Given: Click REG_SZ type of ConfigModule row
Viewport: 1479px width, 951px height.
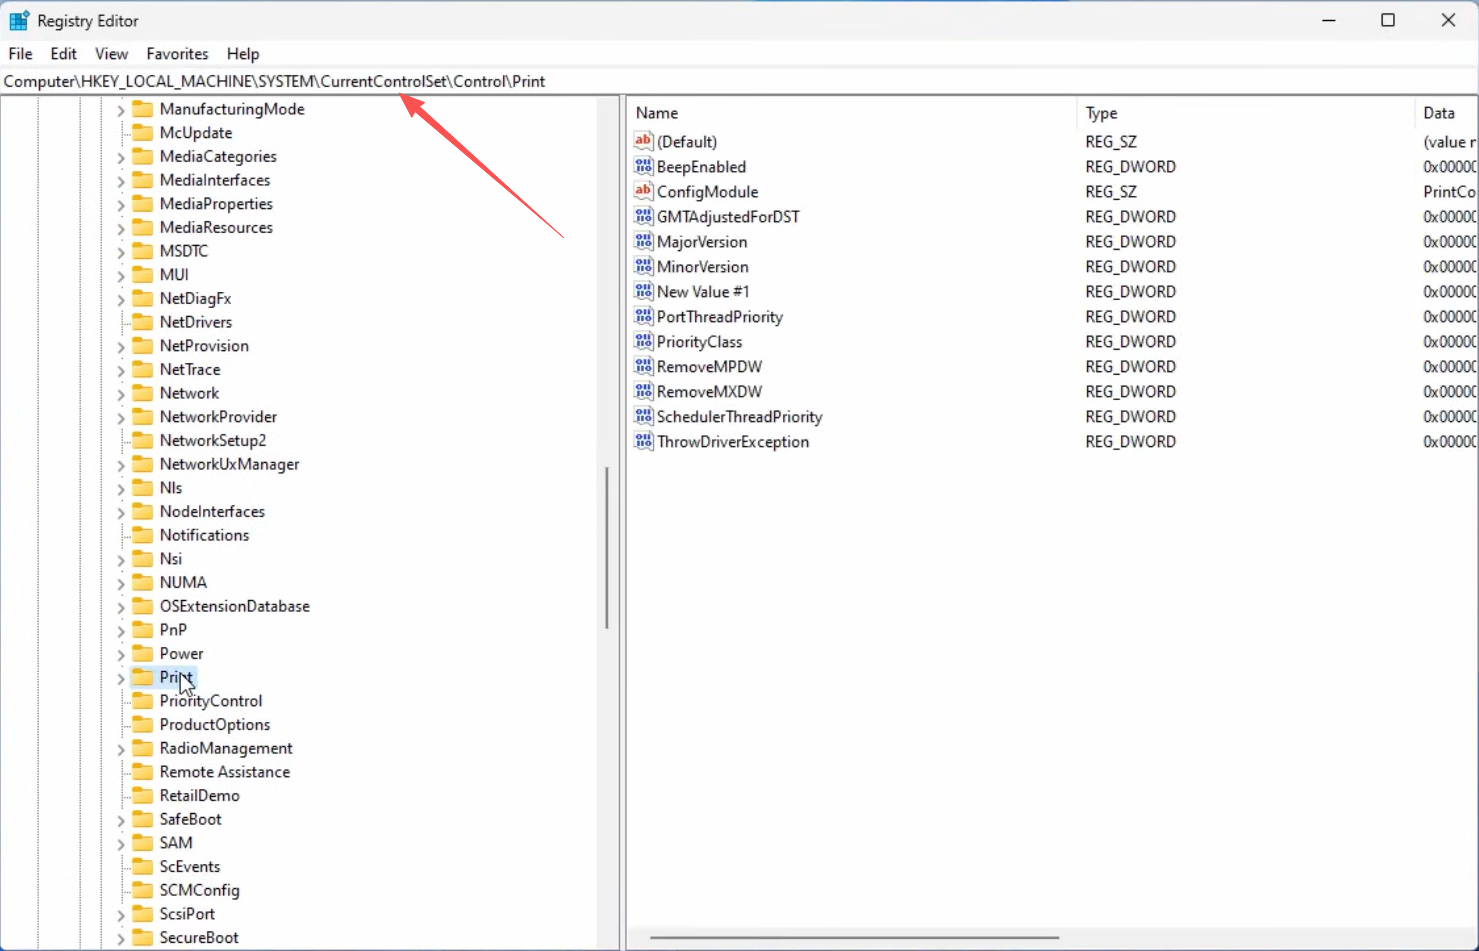Looking at the screenshot, I should point(1111,192).
